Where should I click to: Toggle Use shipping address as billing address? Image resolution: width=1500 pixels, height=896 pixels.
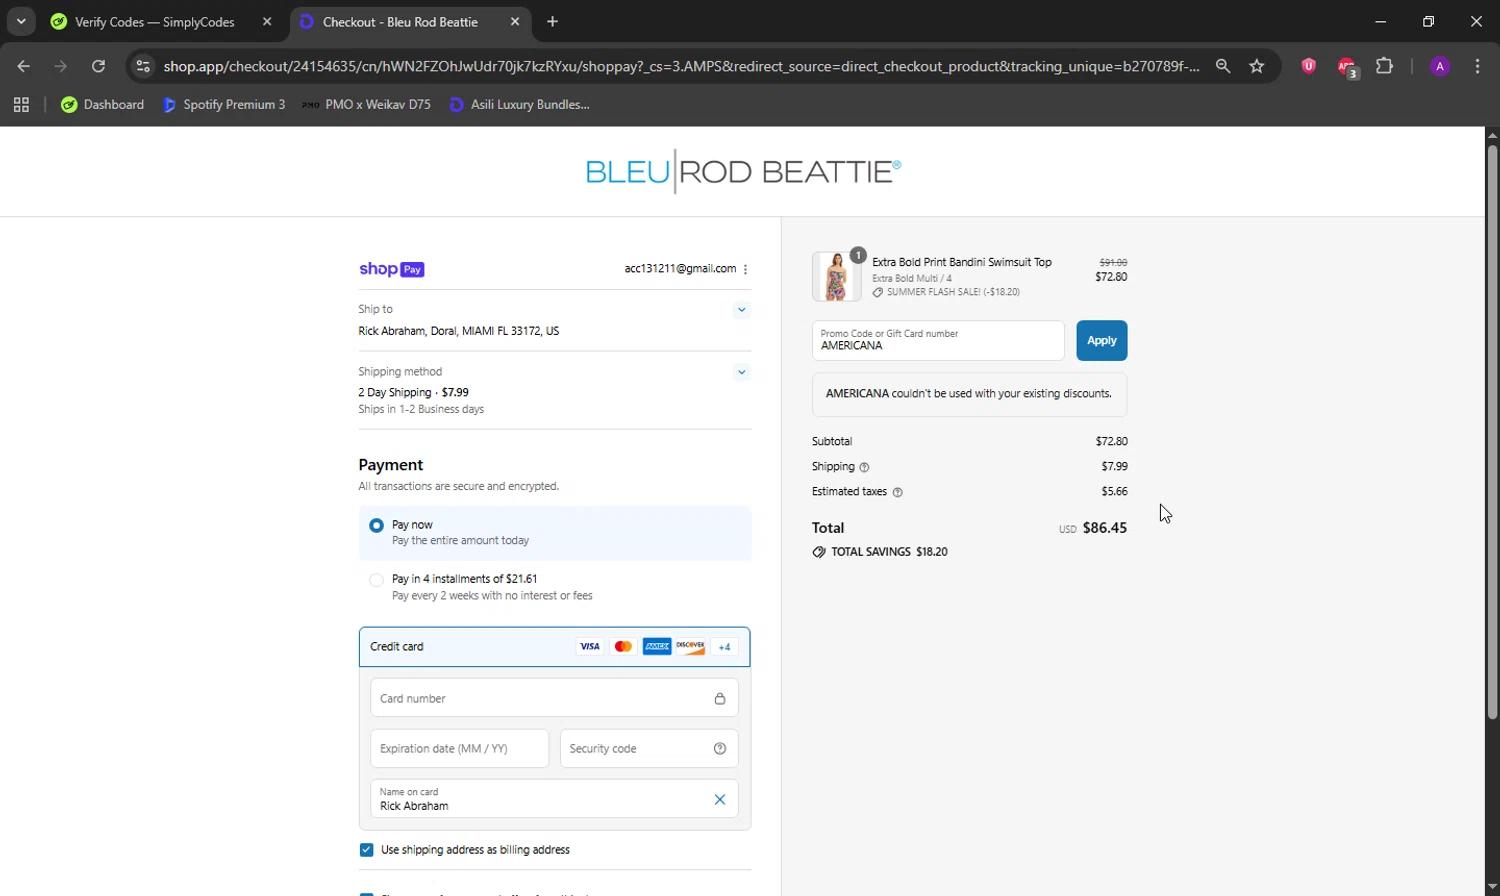(x=366, y=850)
